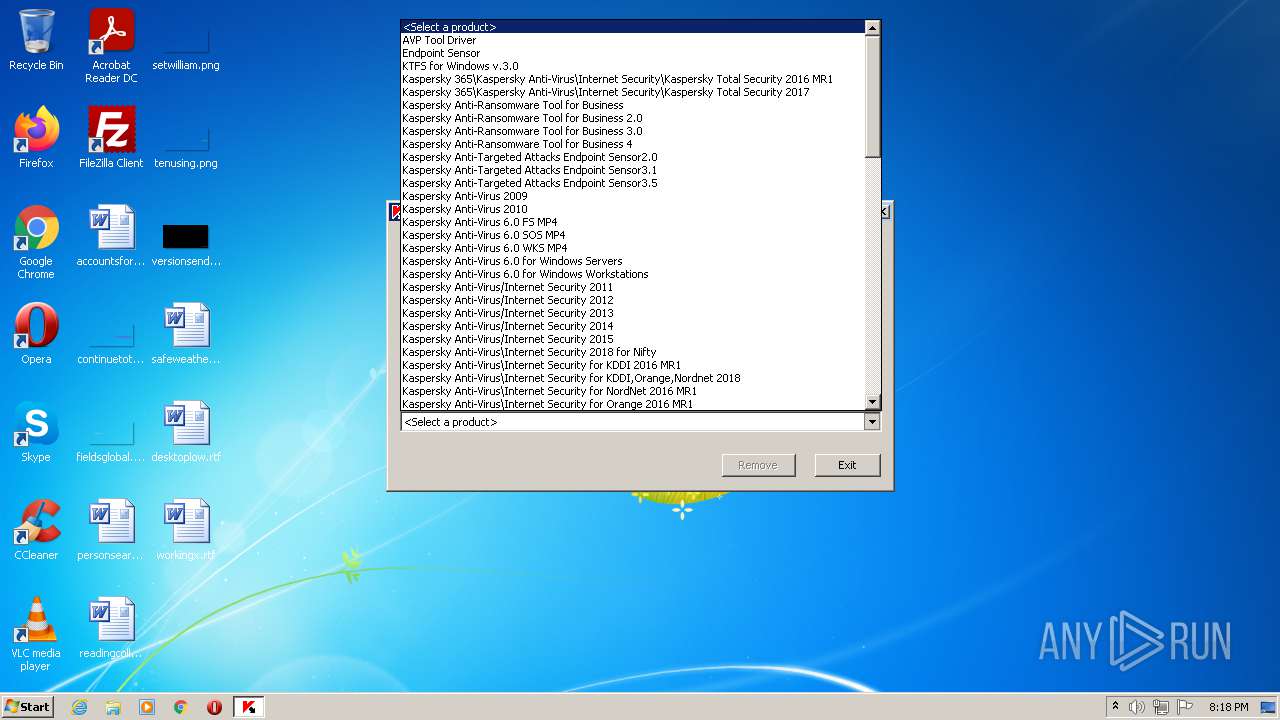Image resolution: width=1280 pixels, height=720 pixels.
Task: Open the Firefox desktop shortcut
Action: click(x=36, y=138)
